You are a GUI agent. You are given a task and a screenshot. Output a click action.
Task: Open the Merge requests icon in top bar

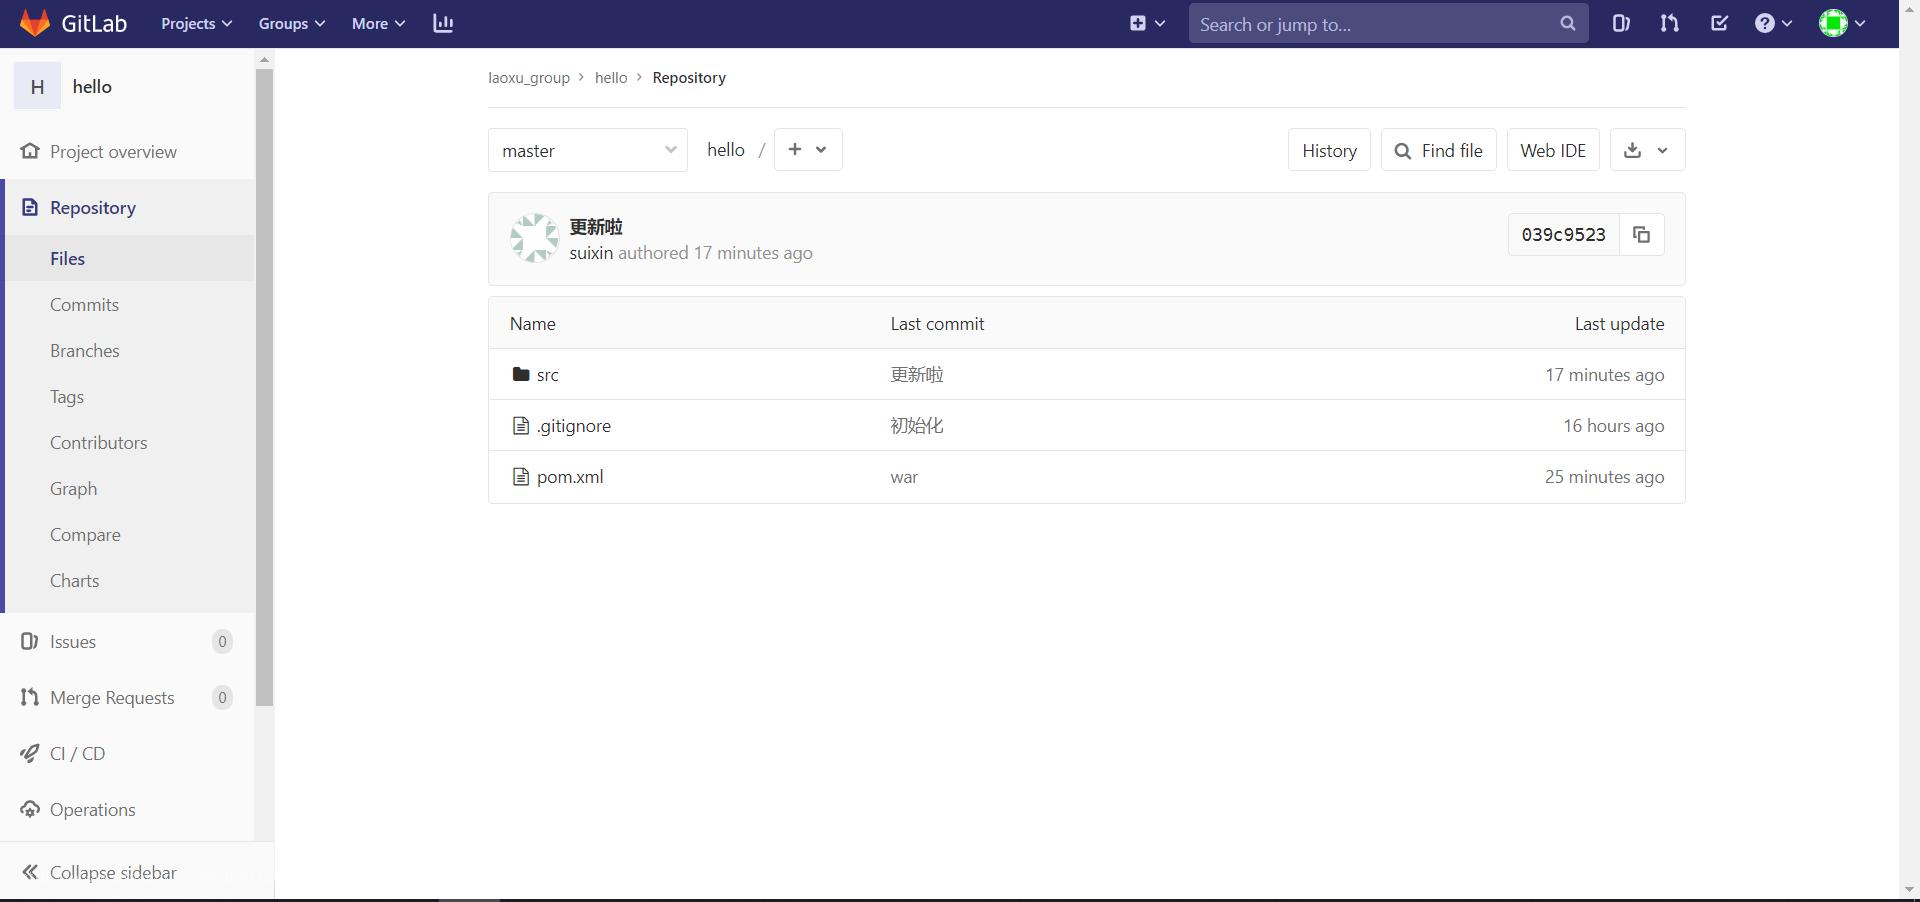1669,23
